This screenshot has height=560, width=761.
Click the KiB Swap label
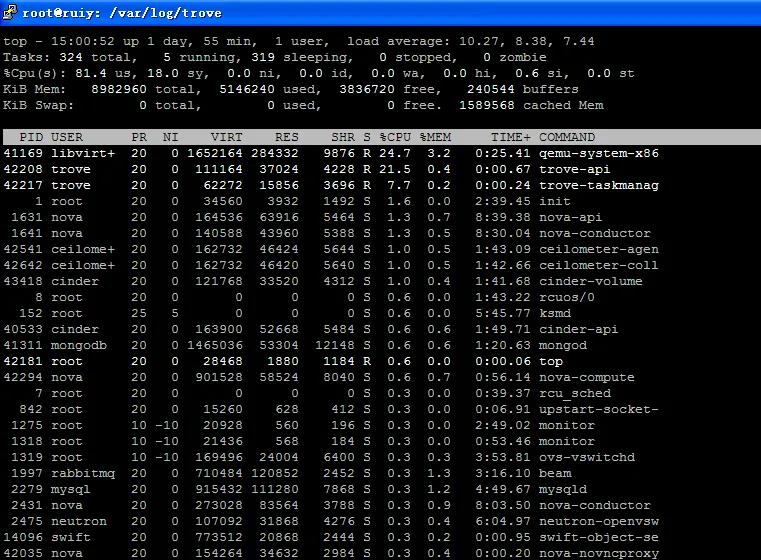(38, 105)
